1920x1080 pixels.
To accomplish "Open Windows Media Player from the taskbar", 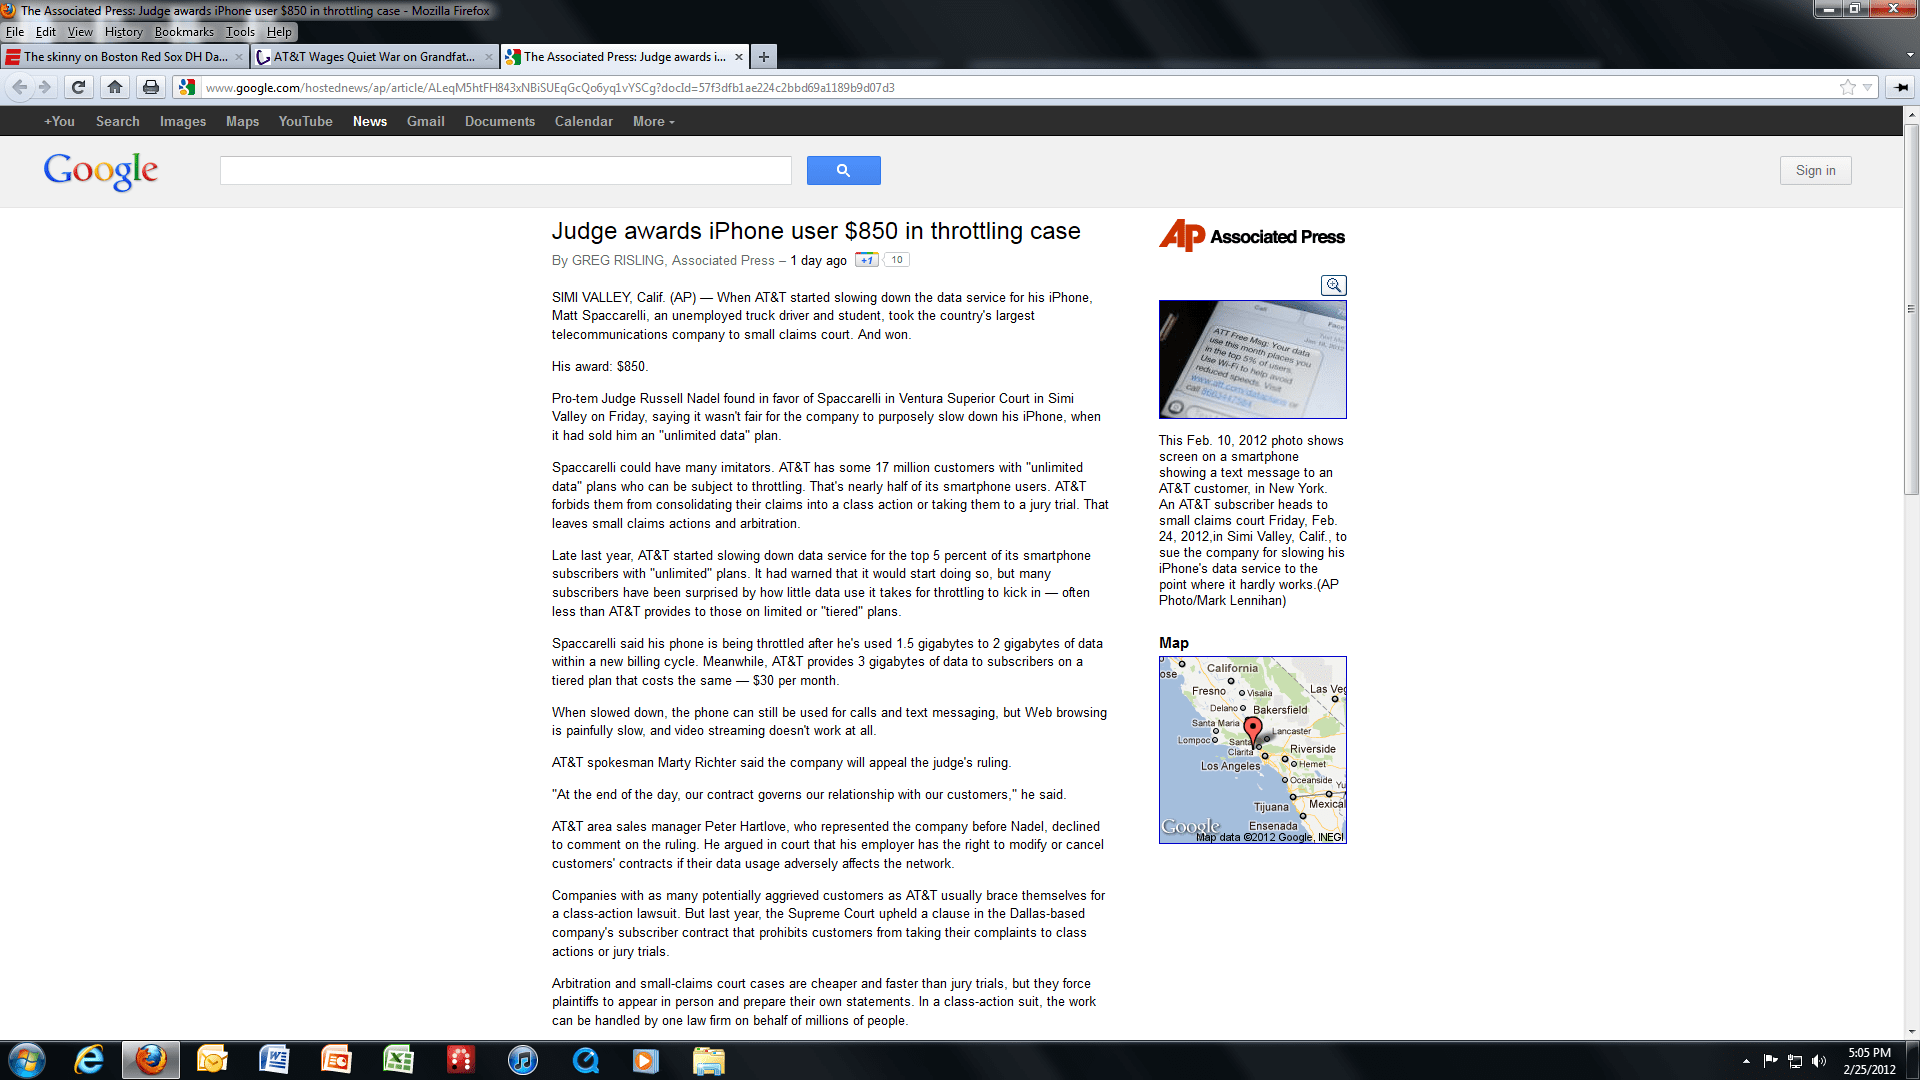I will tap(646, 1060).
